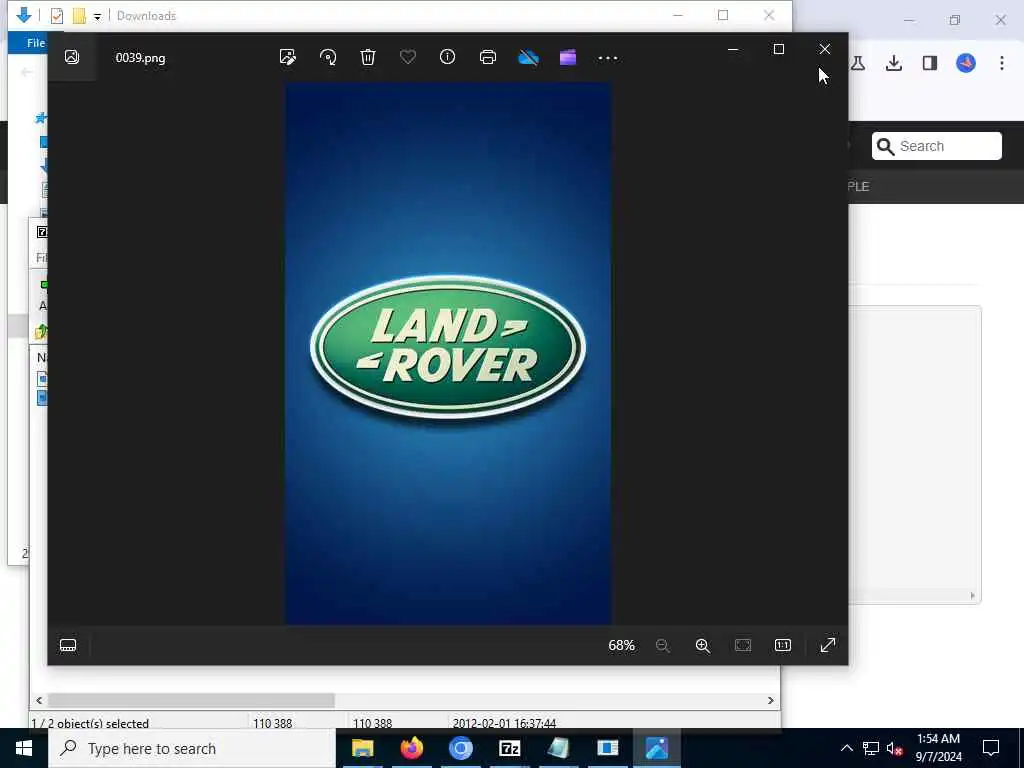Click Chrome Labs flask icon
Viewport: 1024px width, 768px height.
tap(858, 63)
